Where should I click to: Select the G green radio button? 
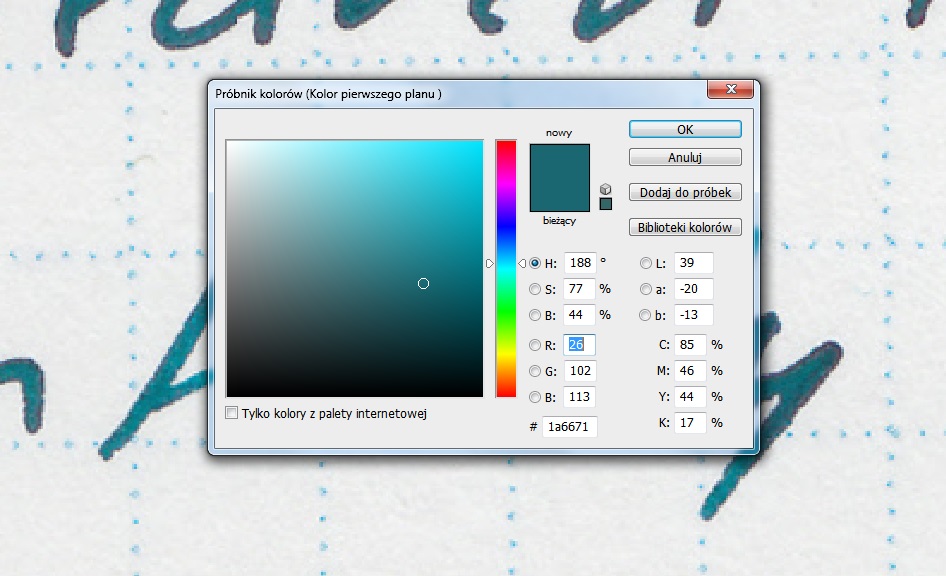536,371
